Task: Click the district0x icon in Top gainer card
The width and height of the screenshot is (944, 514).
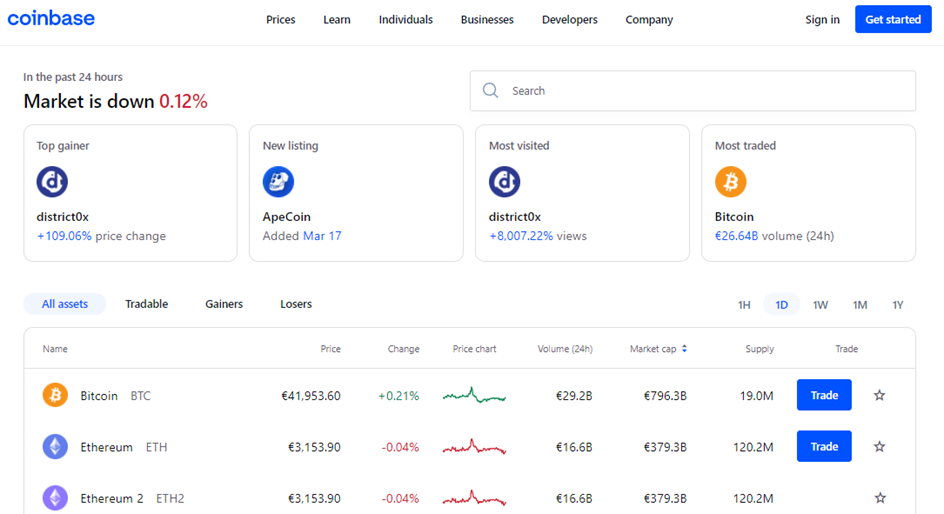Action: pos(52,182)
